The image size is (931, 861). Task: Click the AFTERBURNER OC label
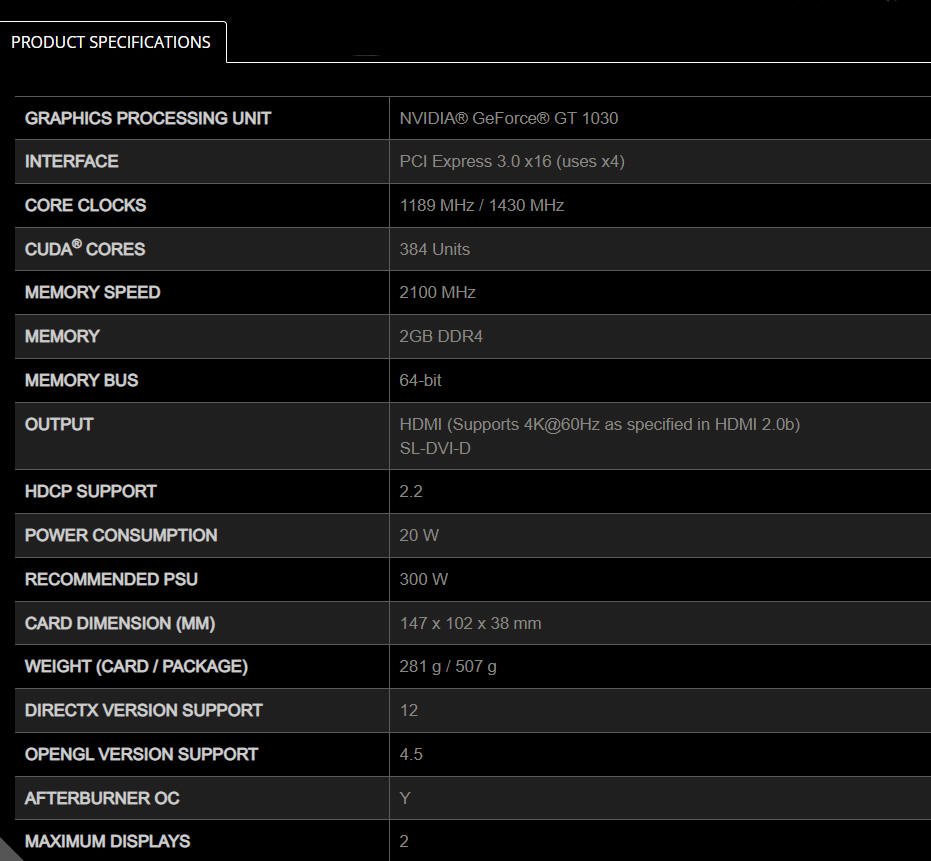pos(102,798)
